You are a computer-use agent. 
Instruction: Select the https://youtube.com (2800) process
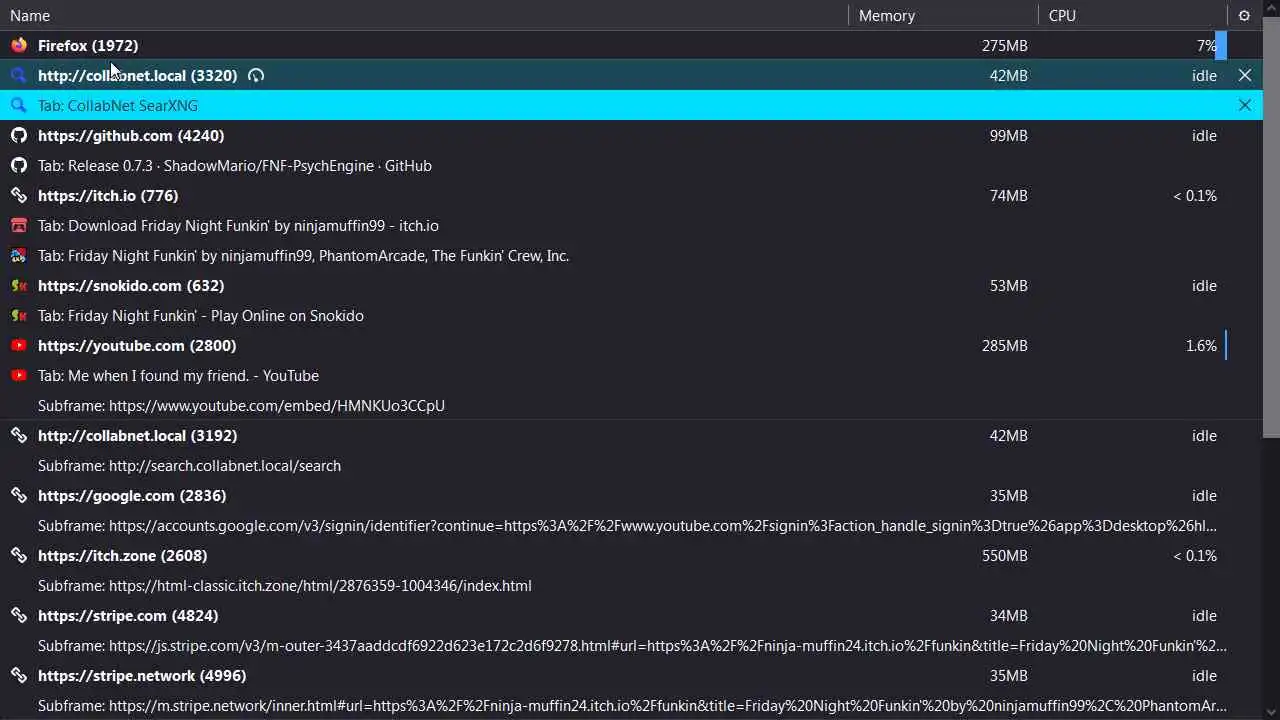tap(631, 345)
